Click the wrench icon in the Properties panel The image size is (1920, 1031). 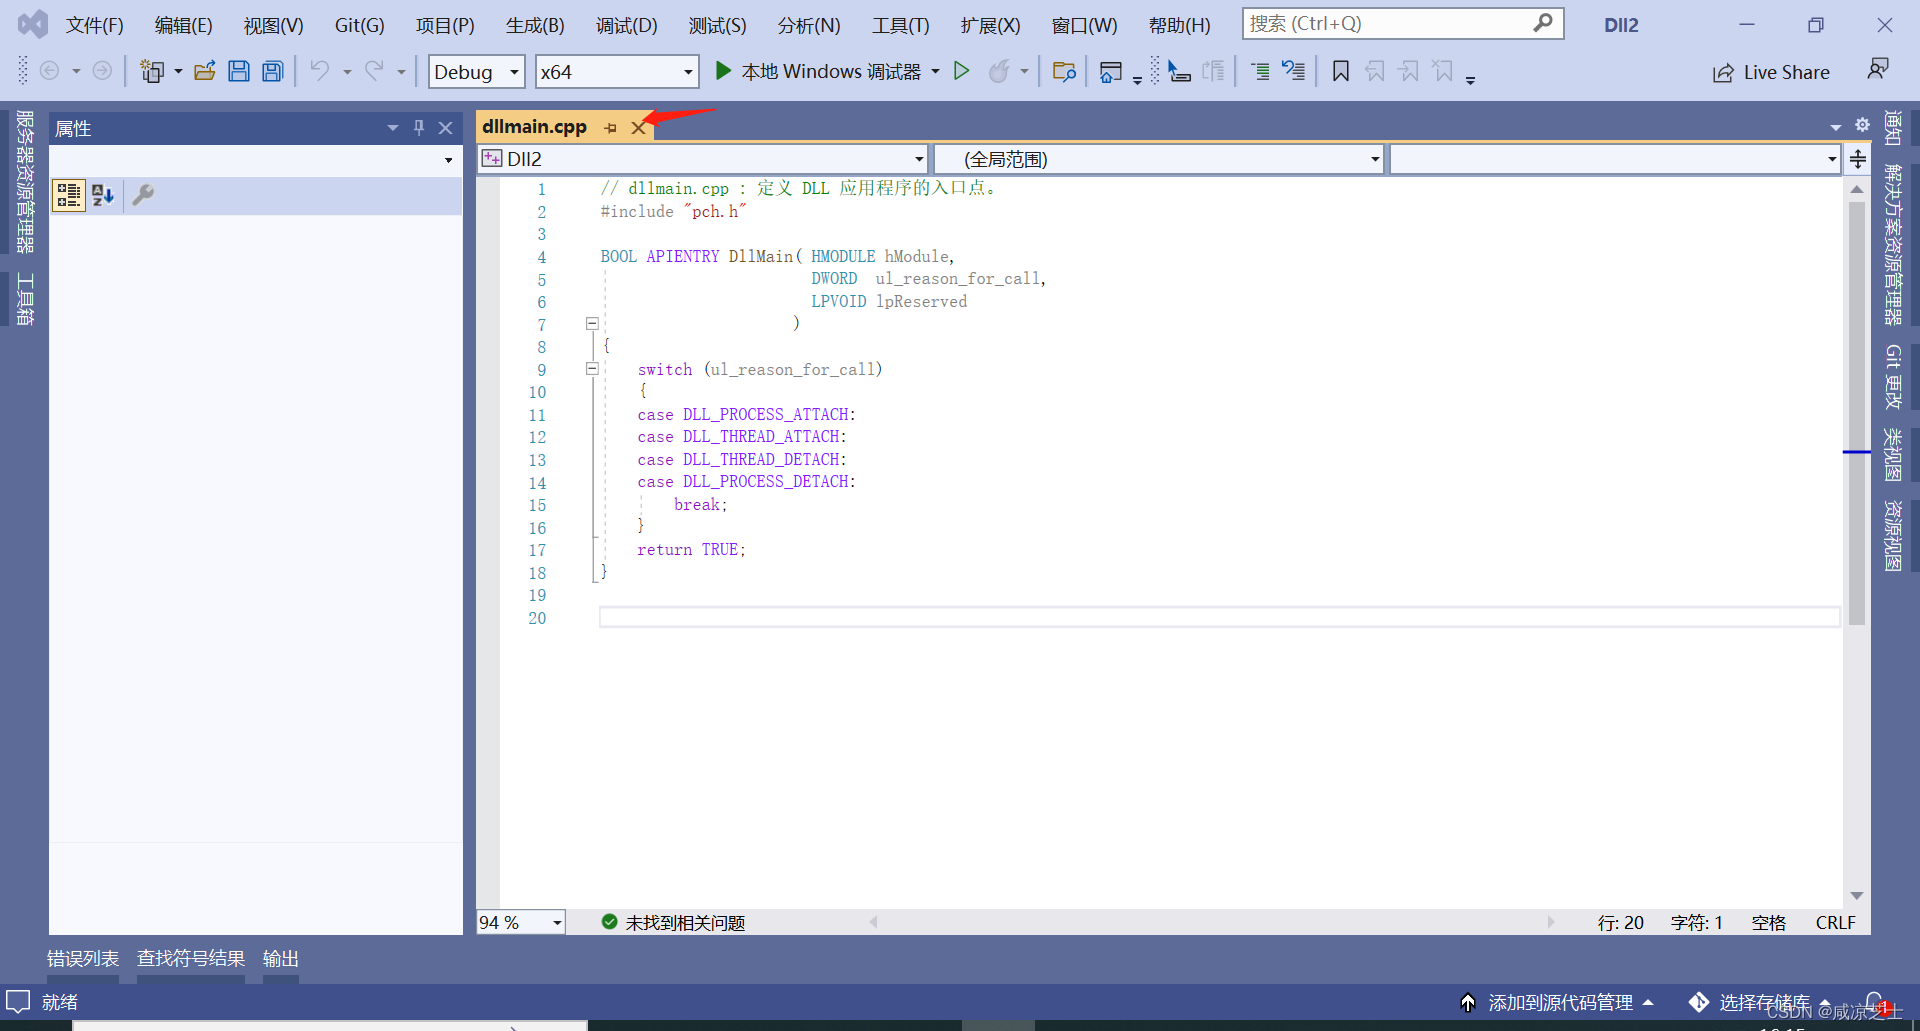click(x=142, y=195)
